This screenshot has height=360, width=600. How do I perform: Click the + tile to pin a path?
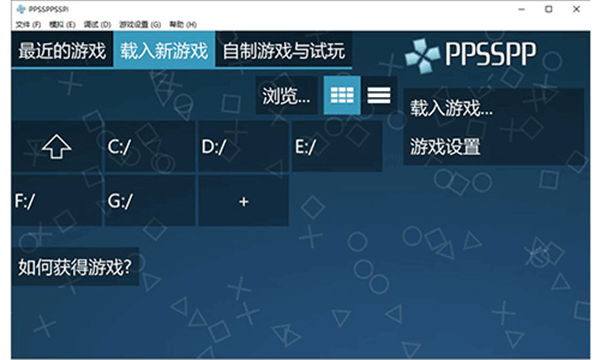click(243, 200)
